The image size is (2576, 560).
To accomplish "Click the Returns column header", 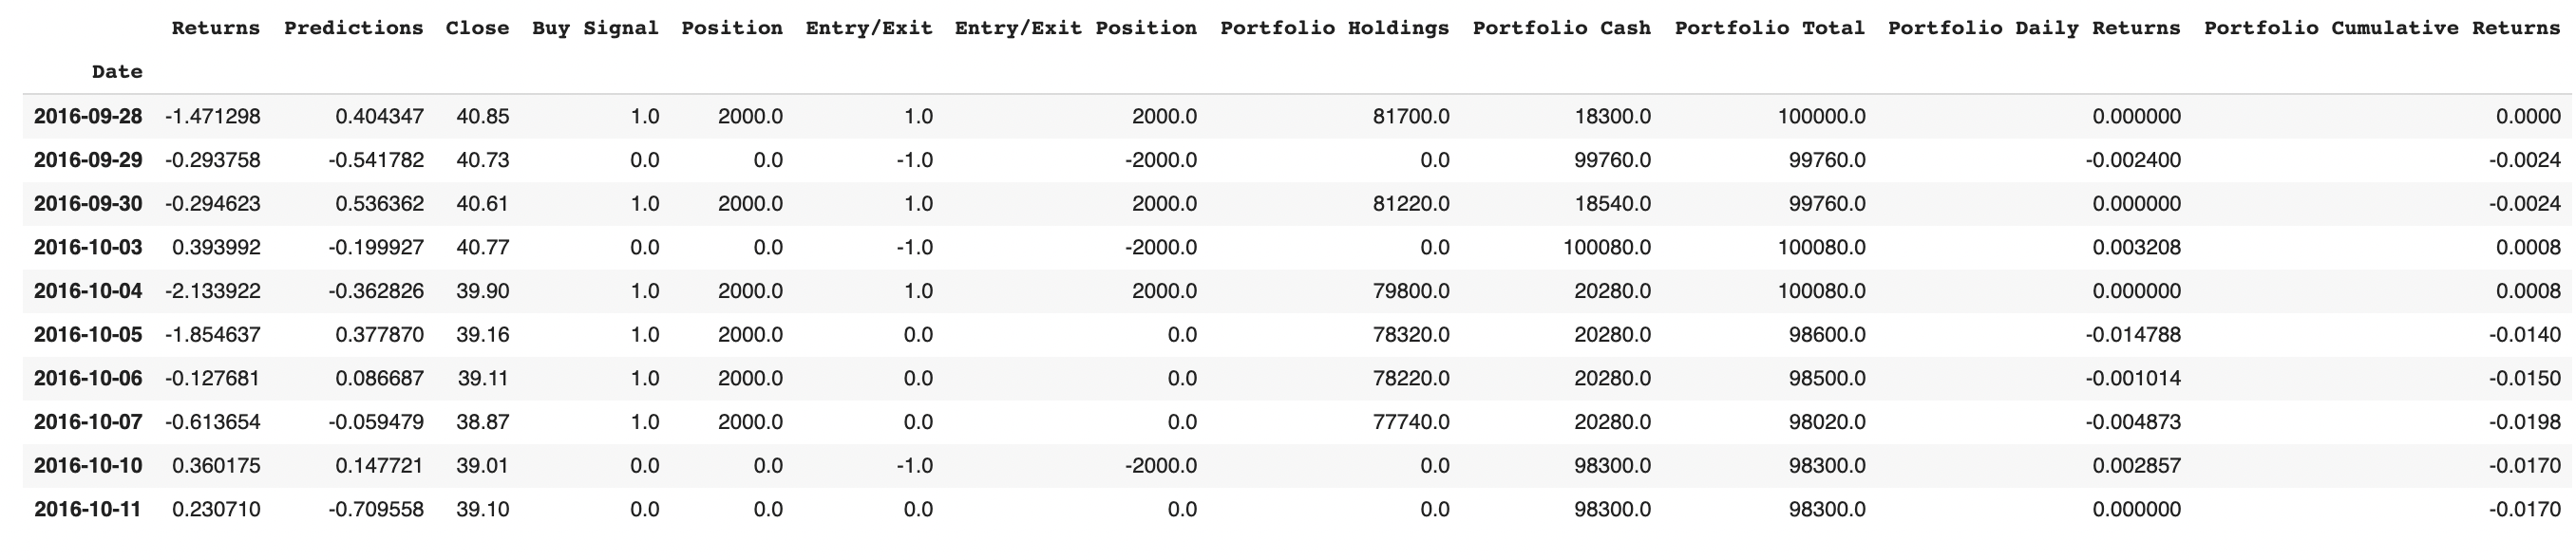I will [215, 28].
